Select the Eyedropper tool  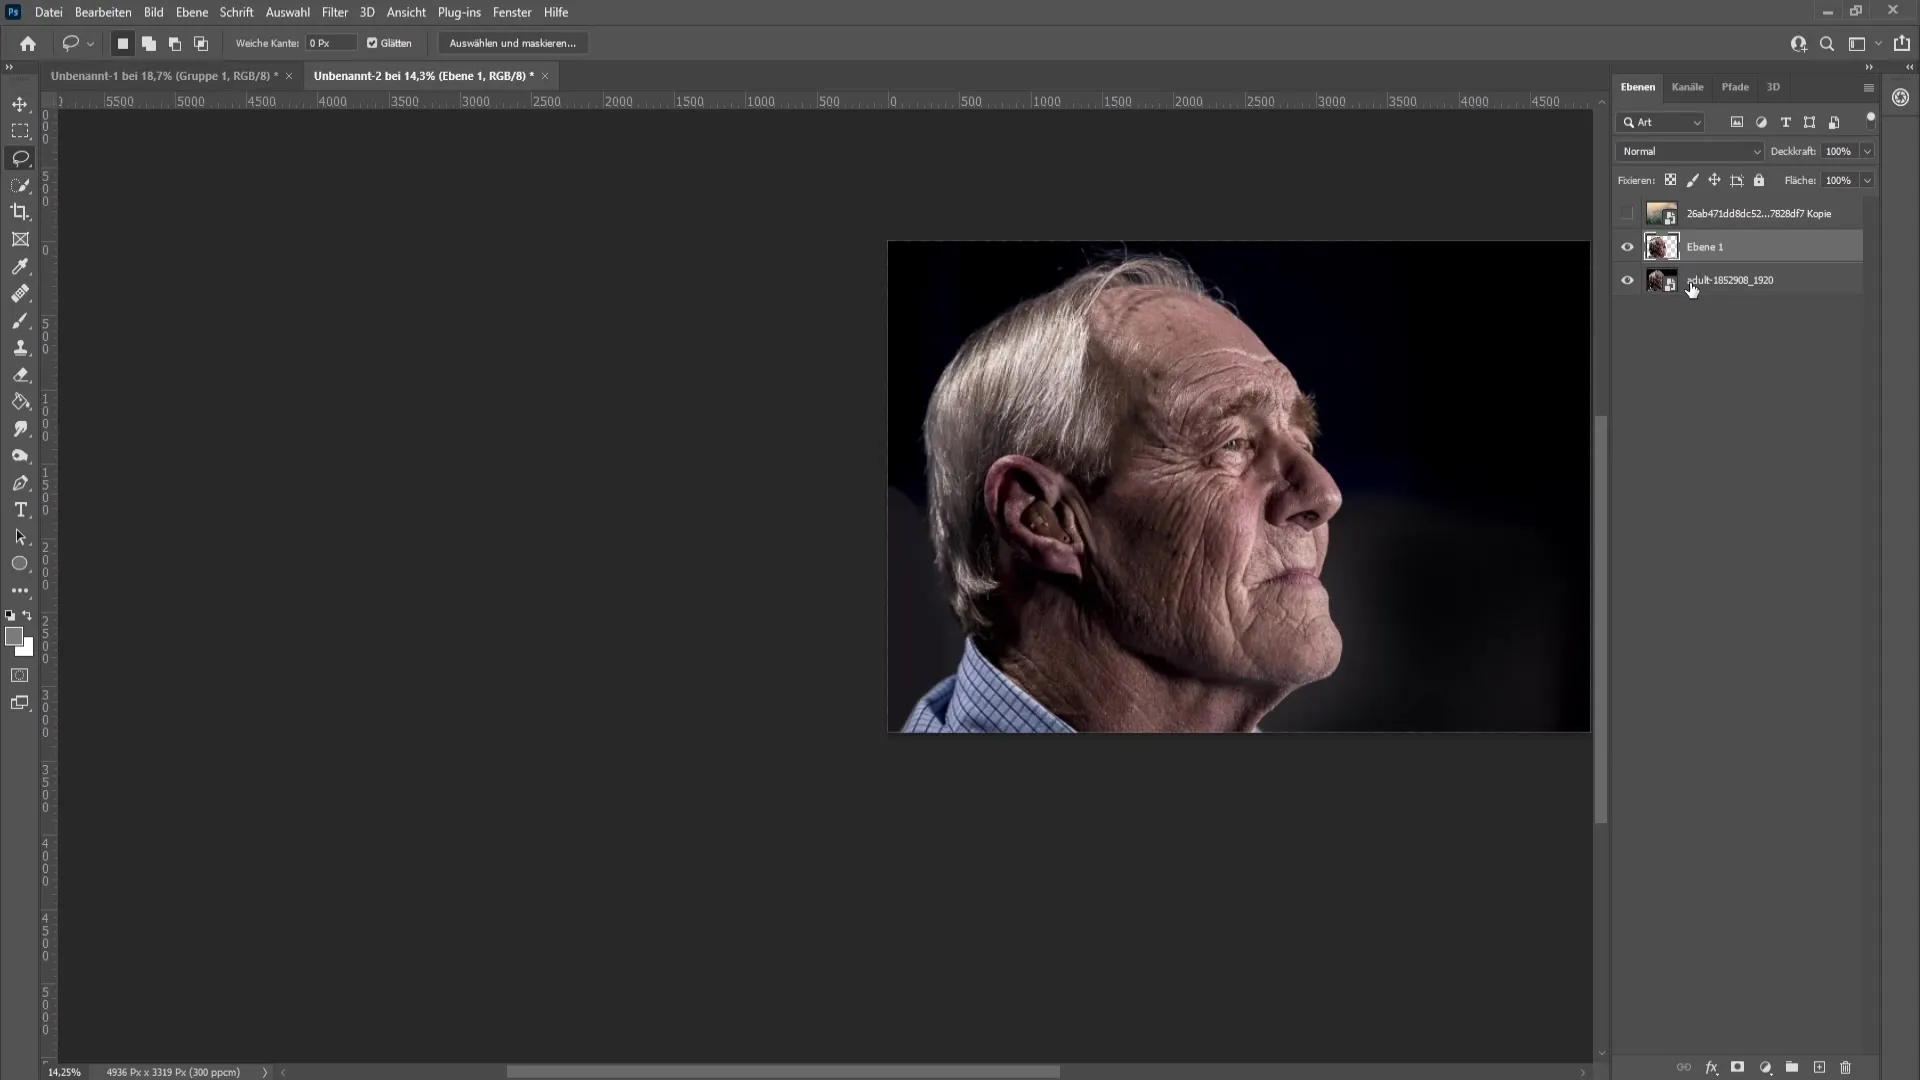tap(20, 266)
